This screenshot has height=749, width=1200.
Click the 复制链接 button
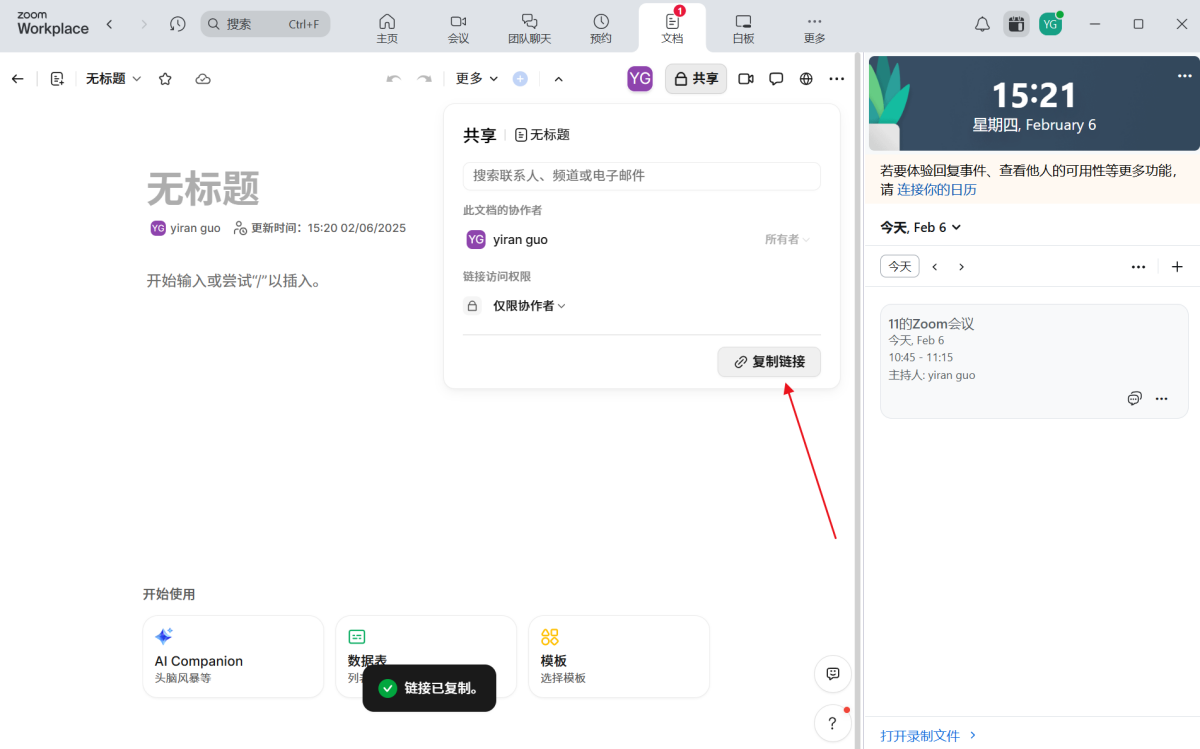(769, 362)
